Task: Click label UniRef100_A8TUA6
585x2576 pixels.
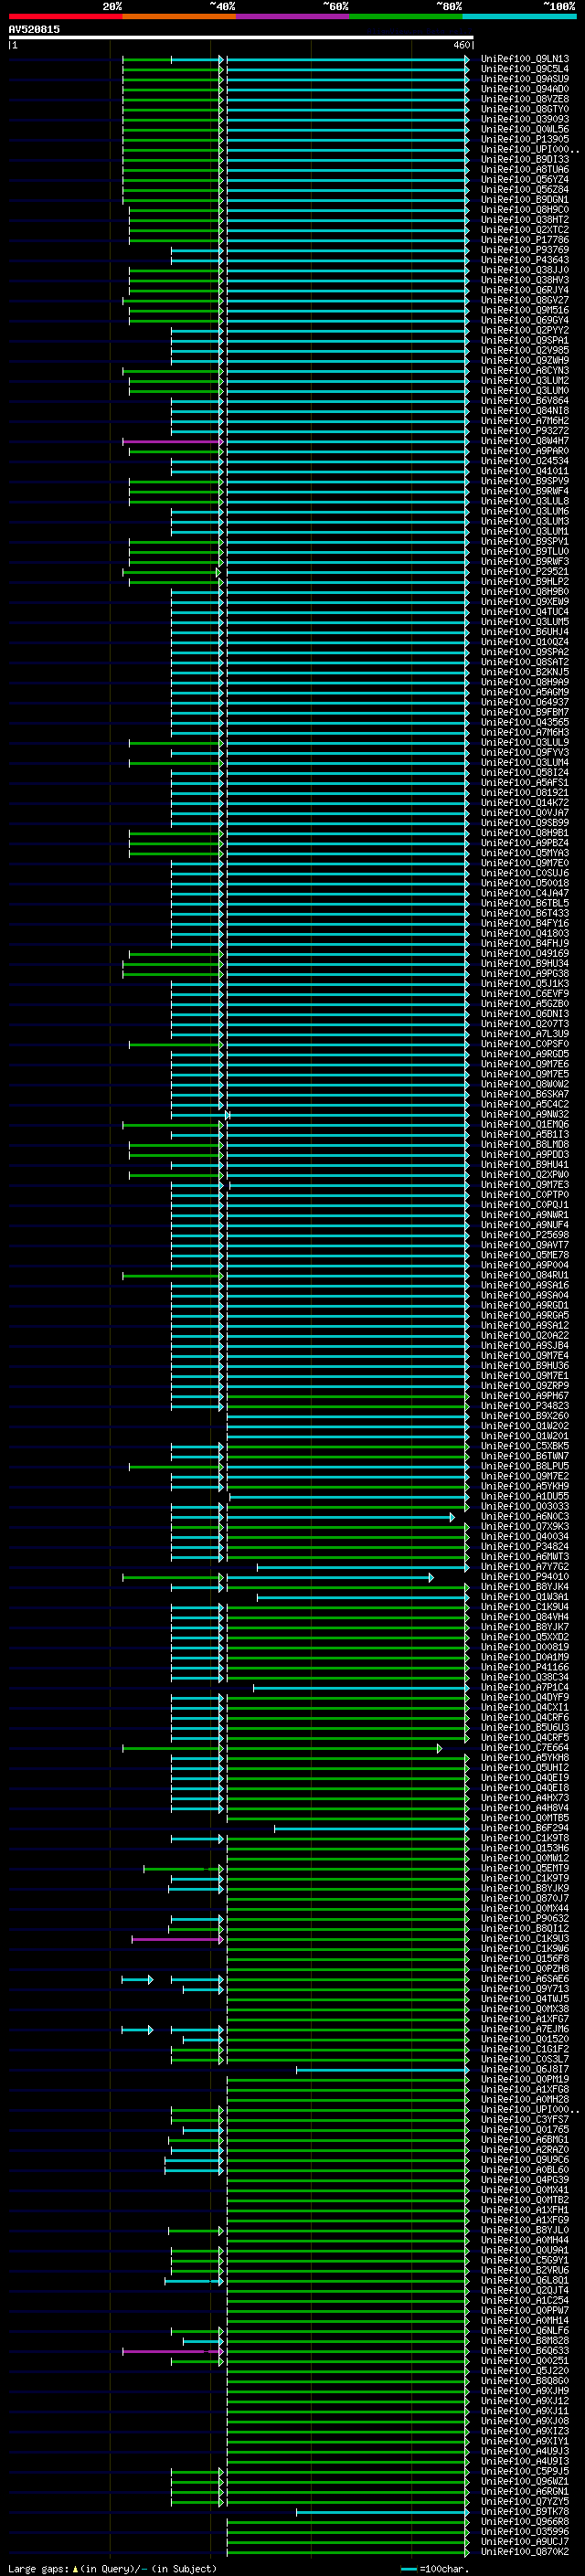Action: [524, 169]
